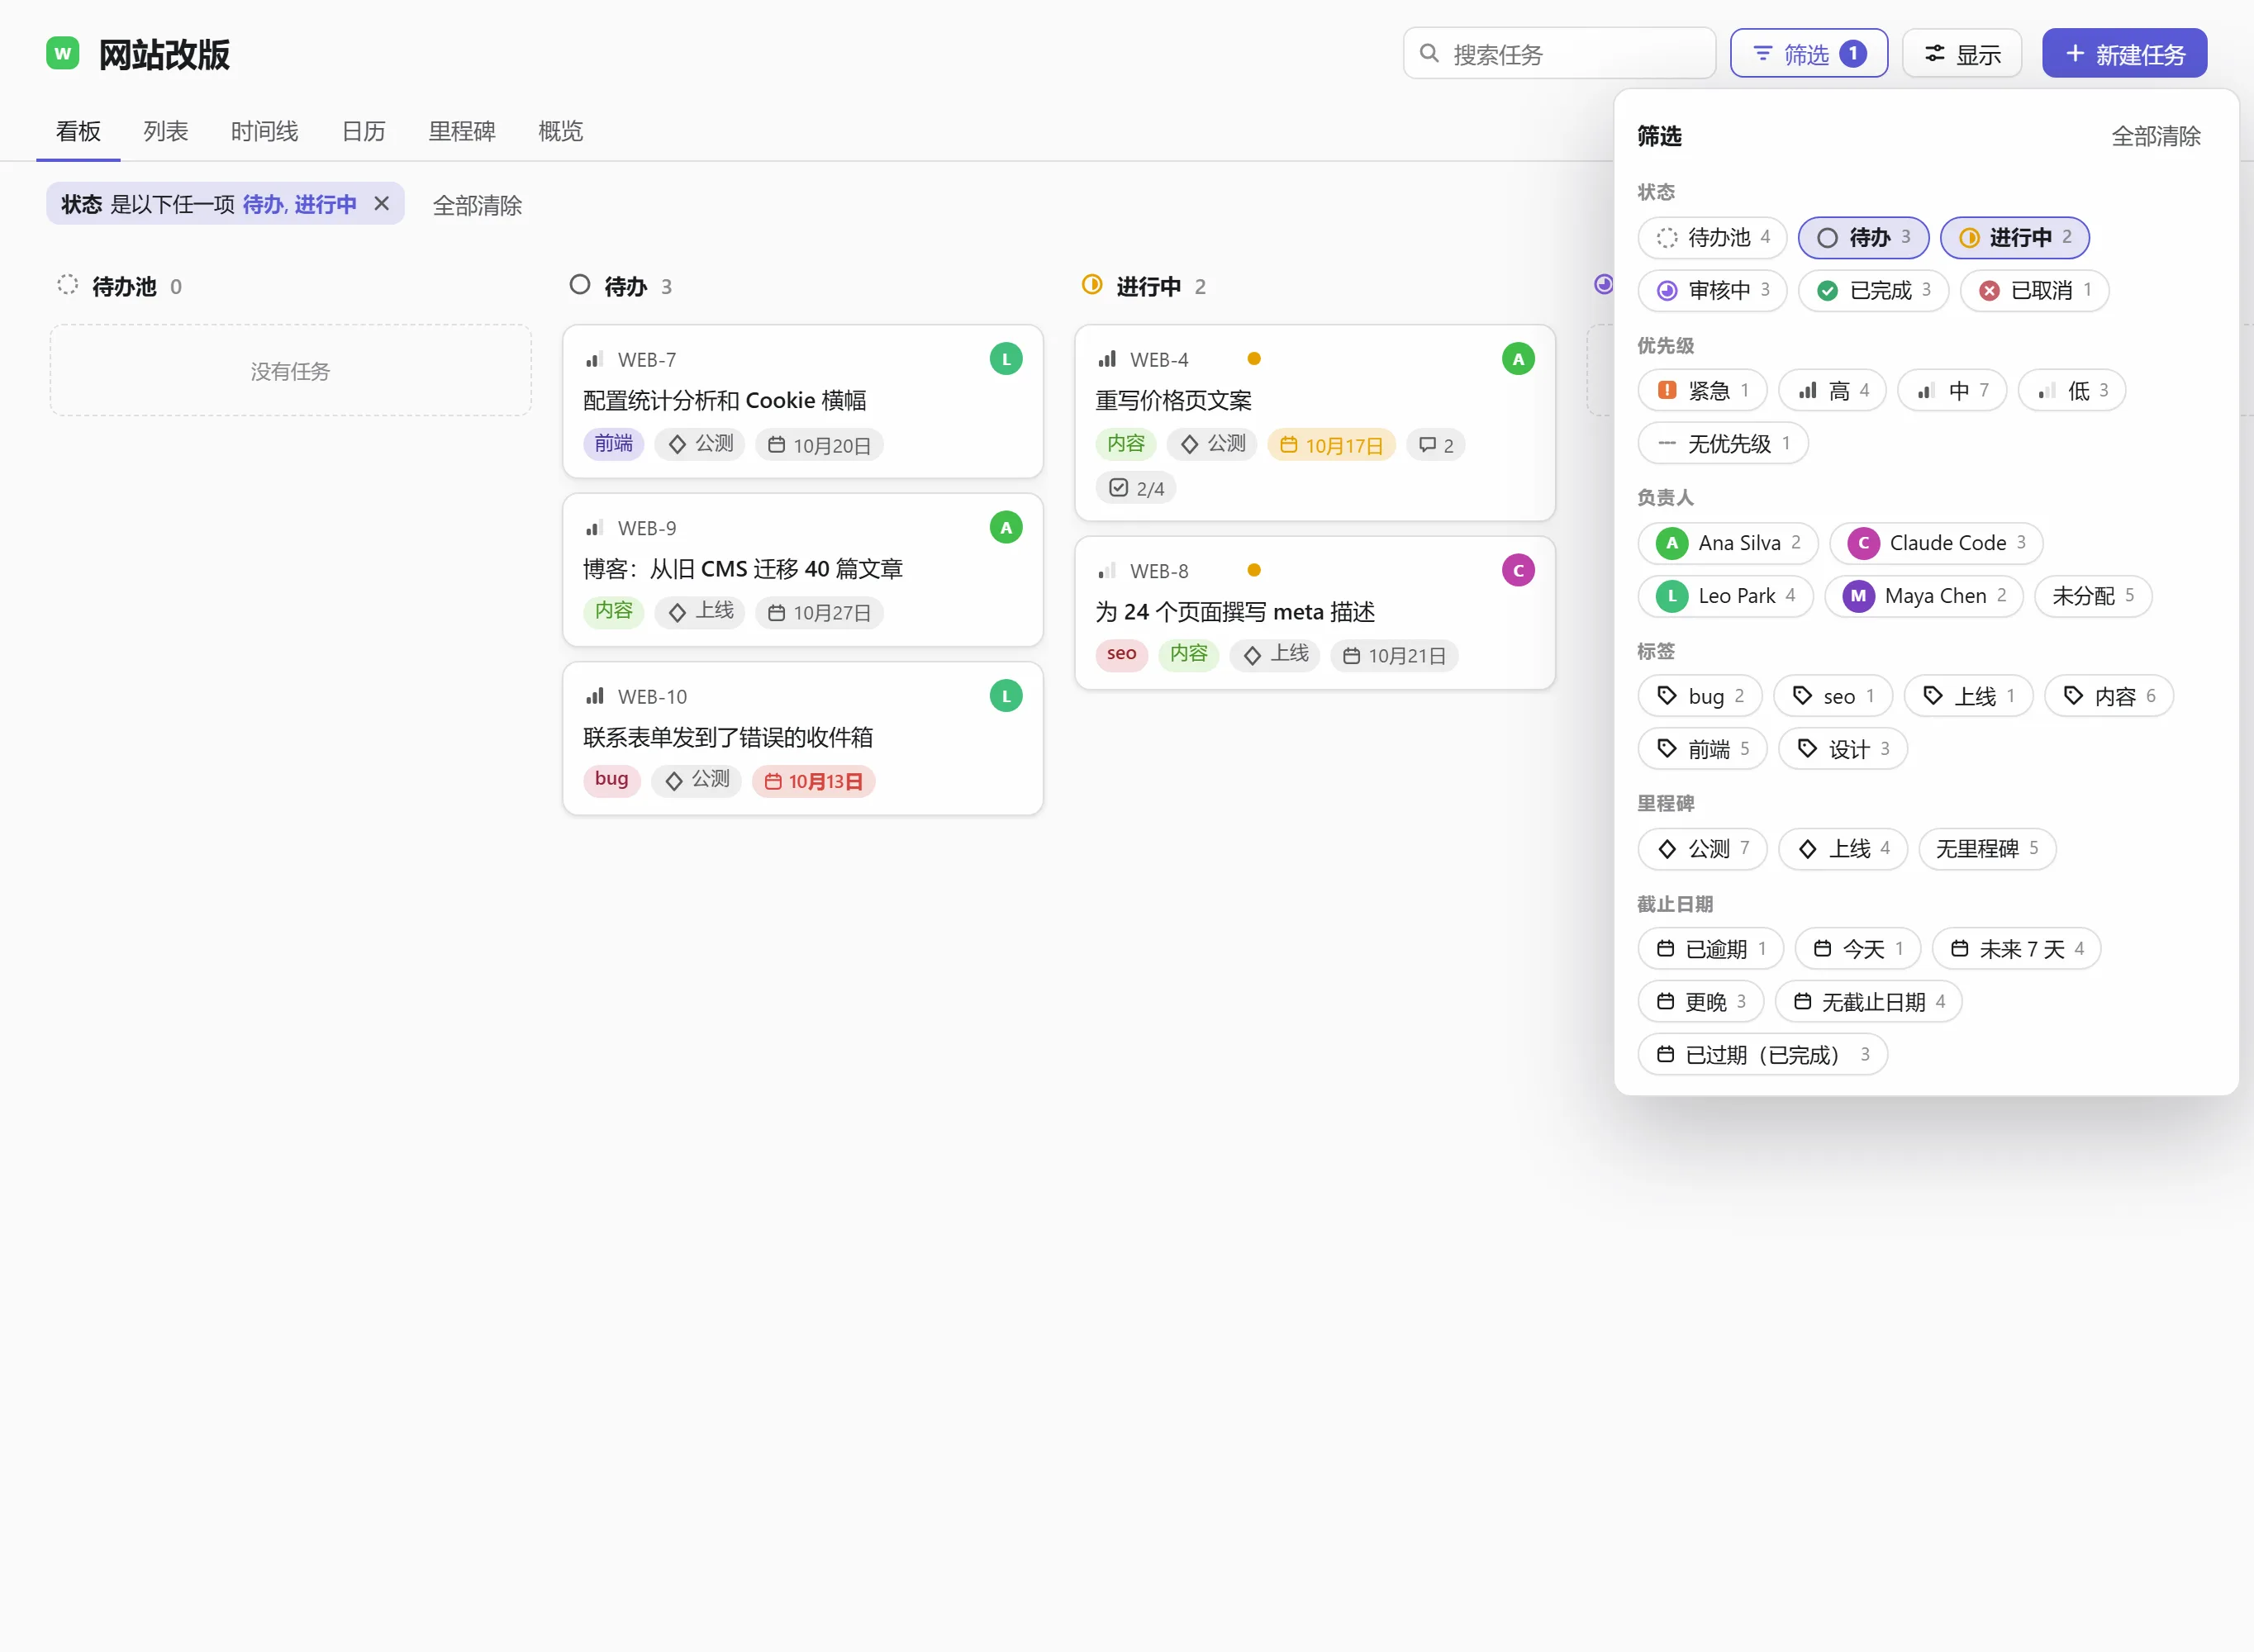Click the seo tag on WEB-8 card
The height and width of the screenshot is (1652, 2254).
pos(1121,654)
